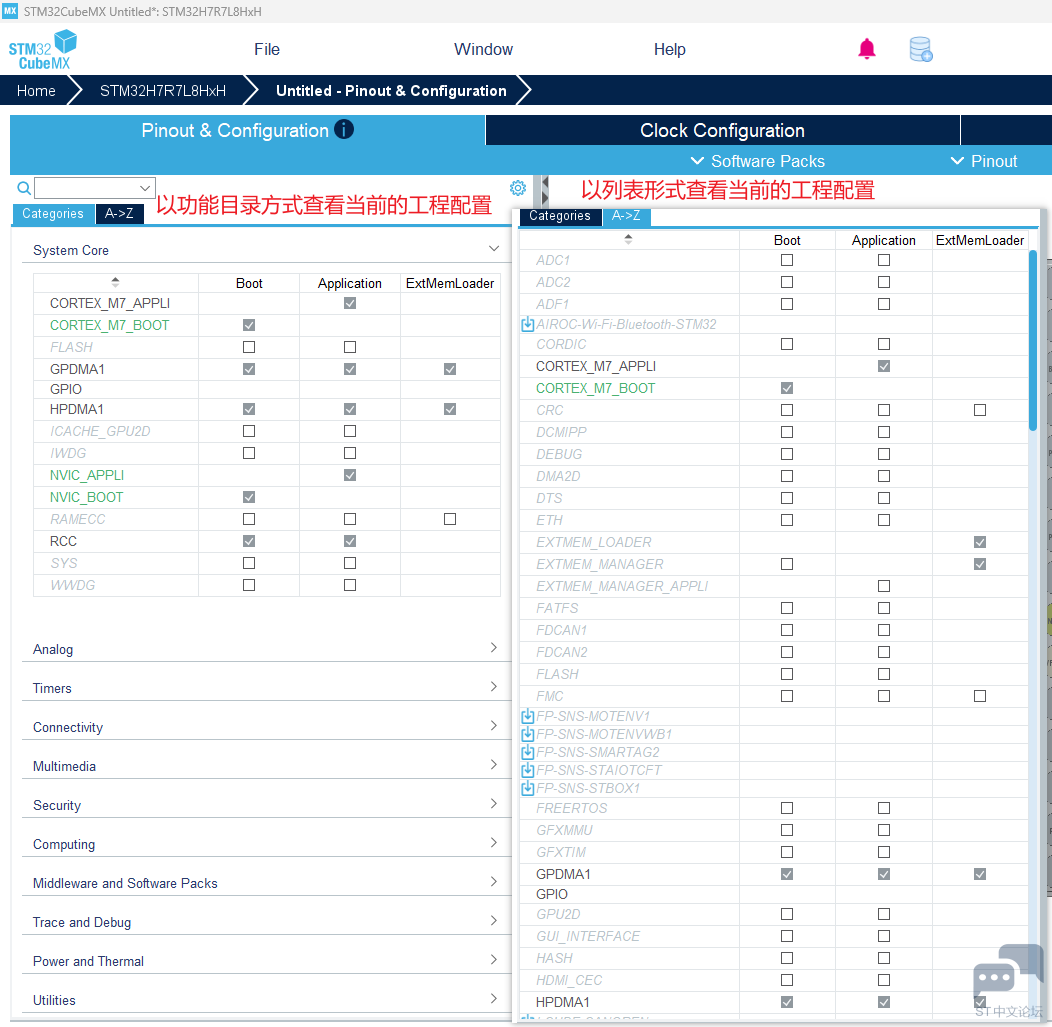Open the Window menu
1052x1027 pixels.
[483, 50]
